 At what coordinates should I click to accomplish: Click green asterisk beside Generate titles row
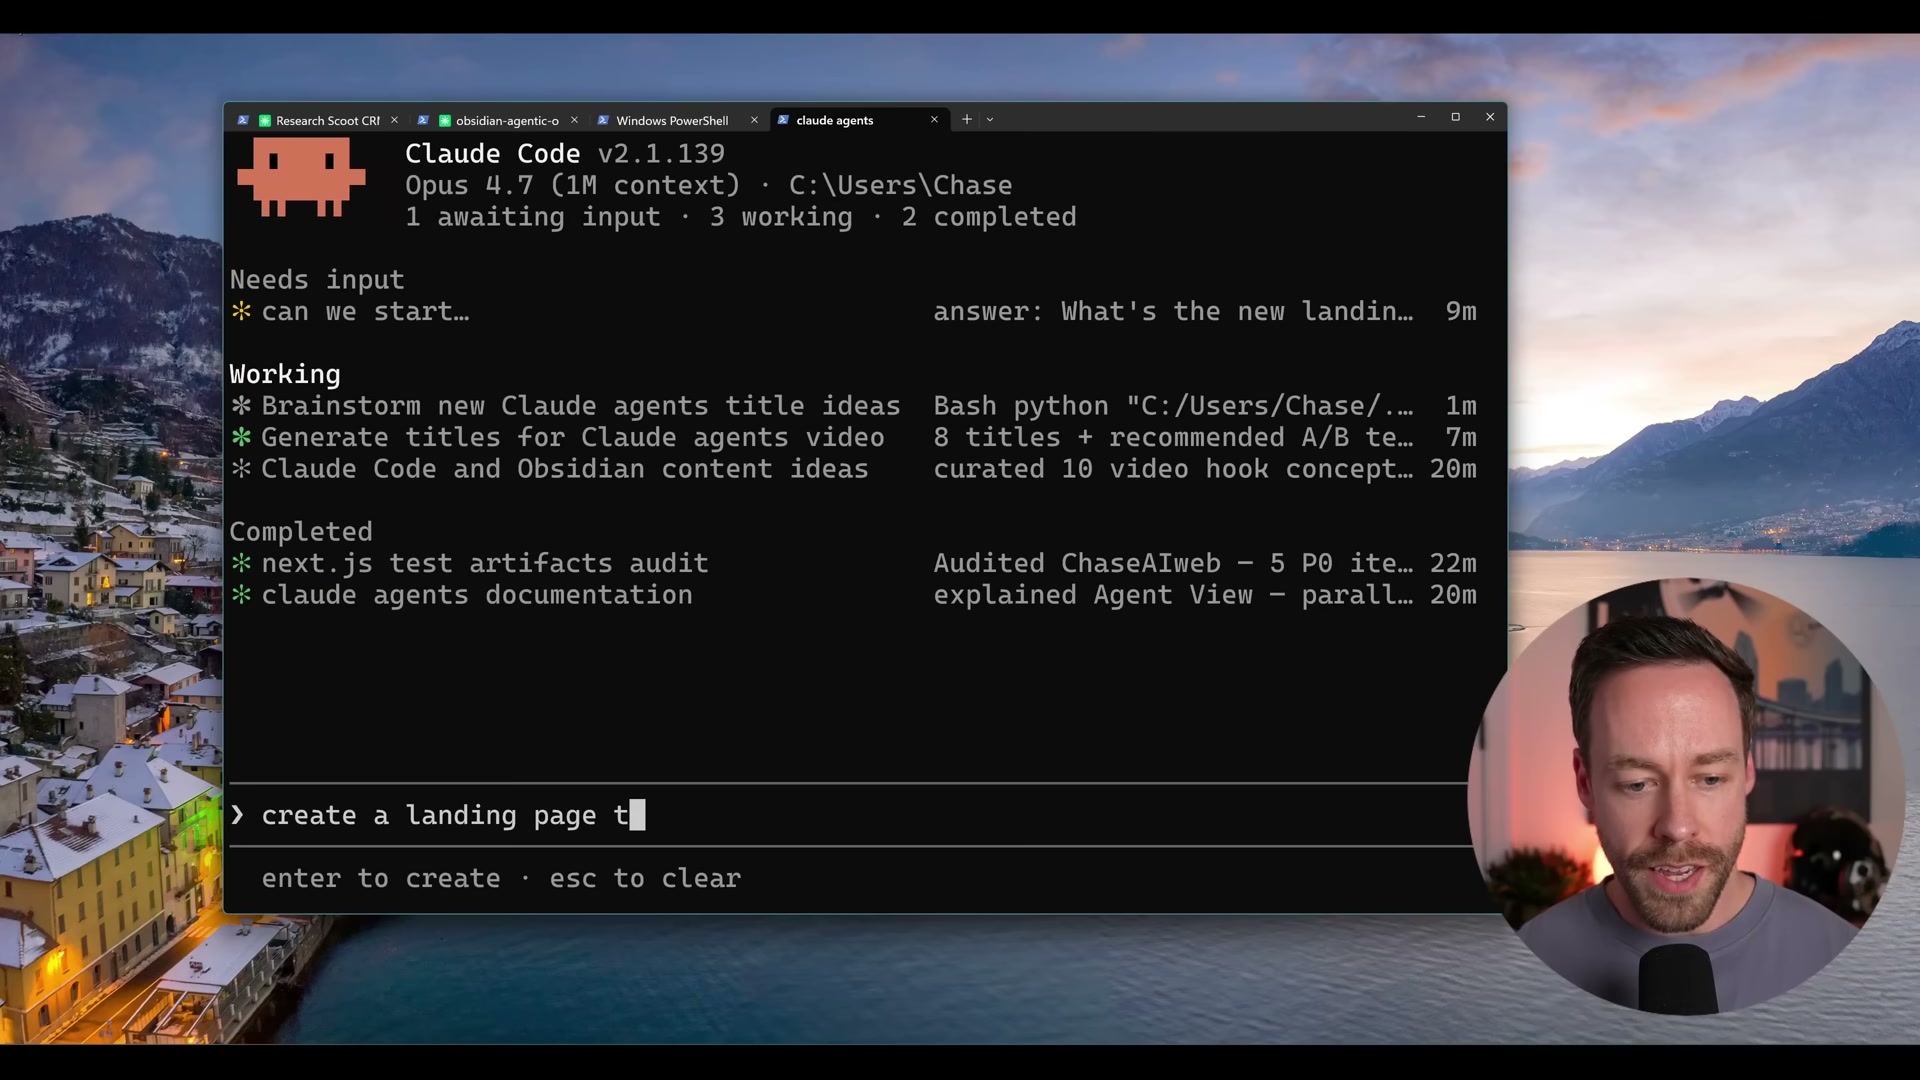pyautogui.click(x=241, y=438)
